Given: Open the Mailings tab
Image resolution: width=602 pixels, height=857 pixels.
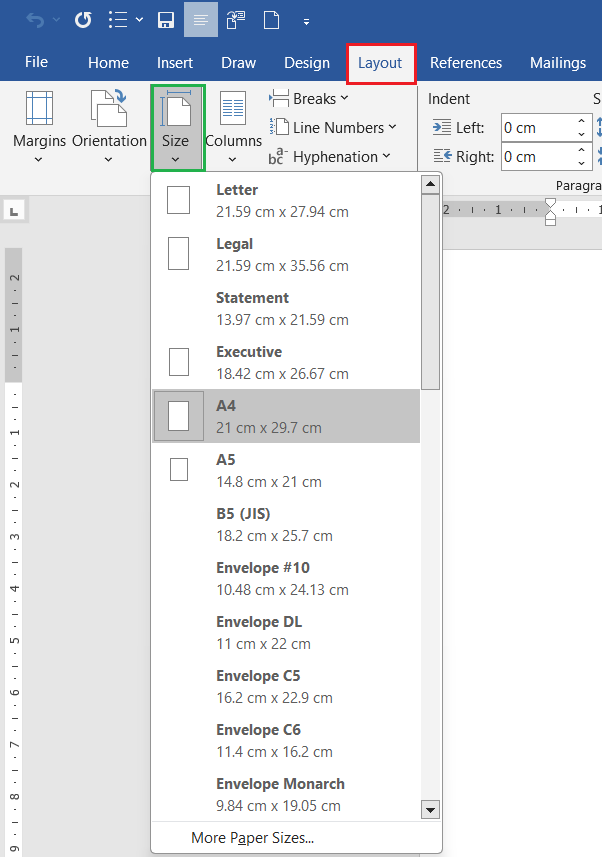Looking at the screenshot, I should tap(558, 63).
